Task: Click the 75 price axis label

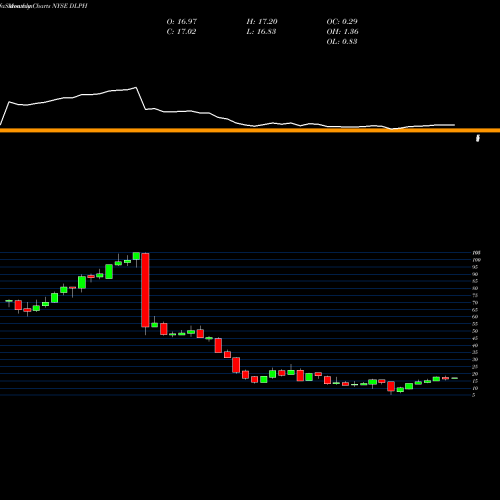Action: (475, 296)
